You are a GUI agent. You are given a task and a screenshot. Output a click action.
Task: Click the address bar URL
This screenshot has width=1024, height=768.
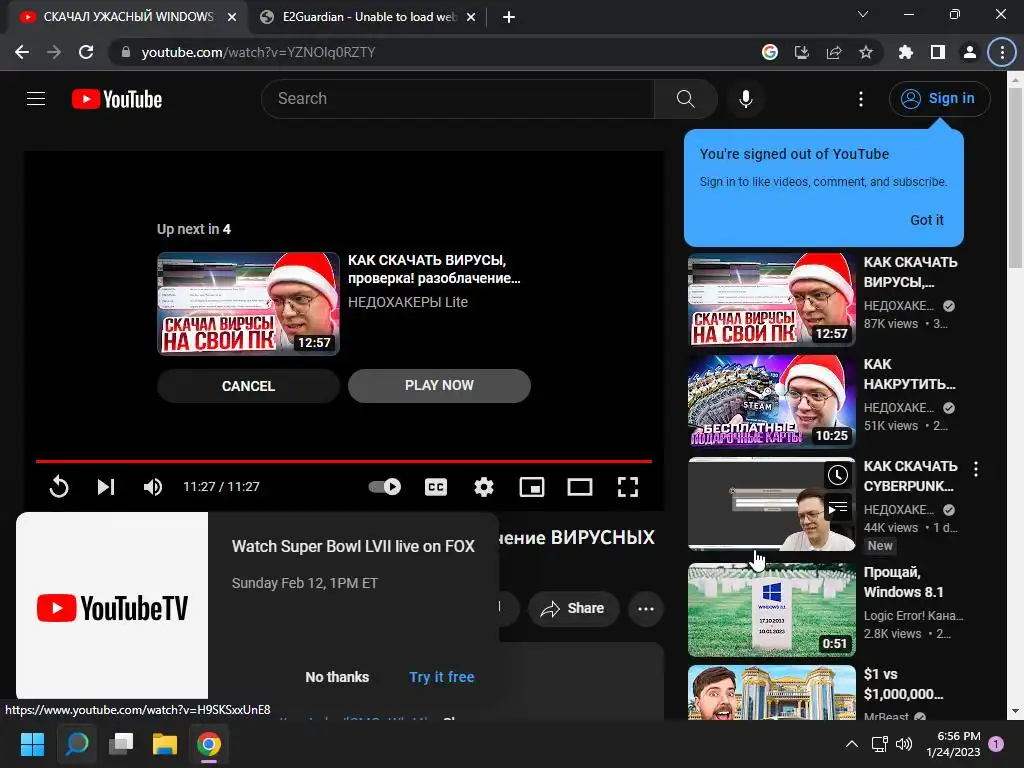pyautogui.click(x=259, y=52)
